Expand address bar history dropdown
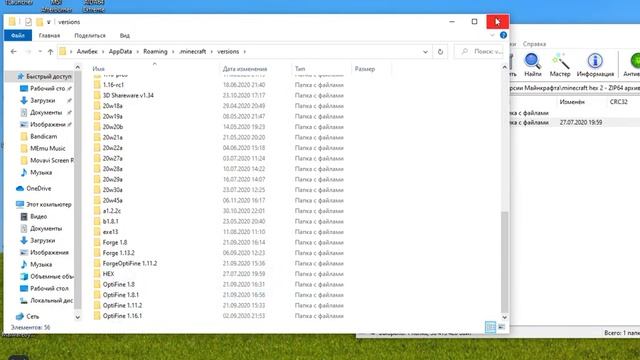 coord(425,52)
